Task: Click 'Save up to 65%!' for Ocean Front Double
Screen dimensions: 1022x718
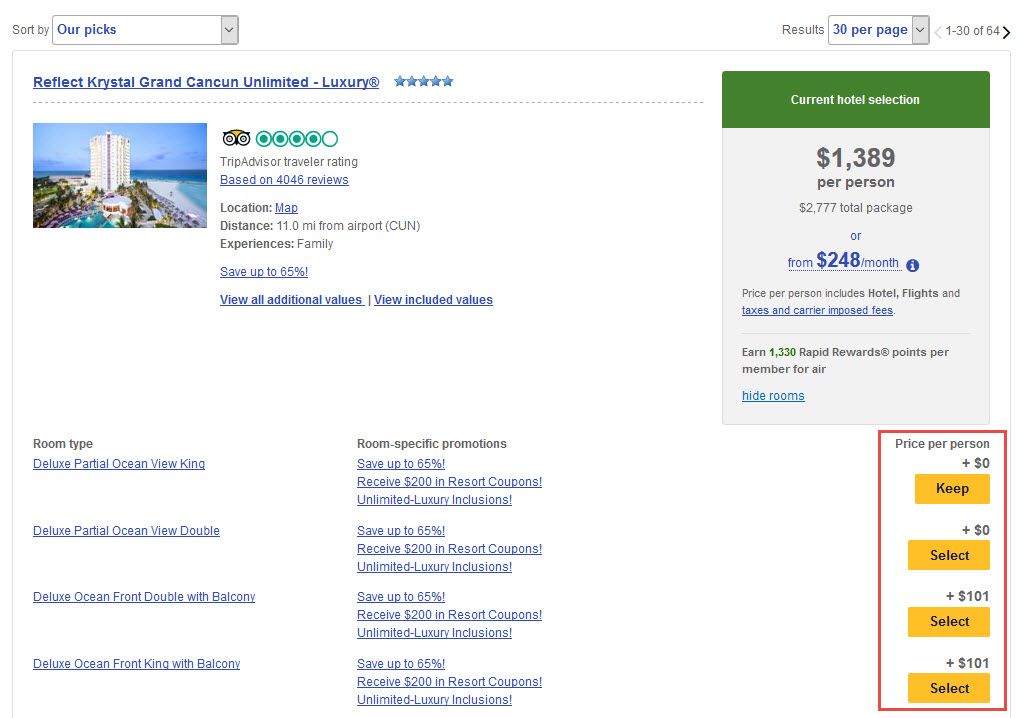Action: coord(401,597)
